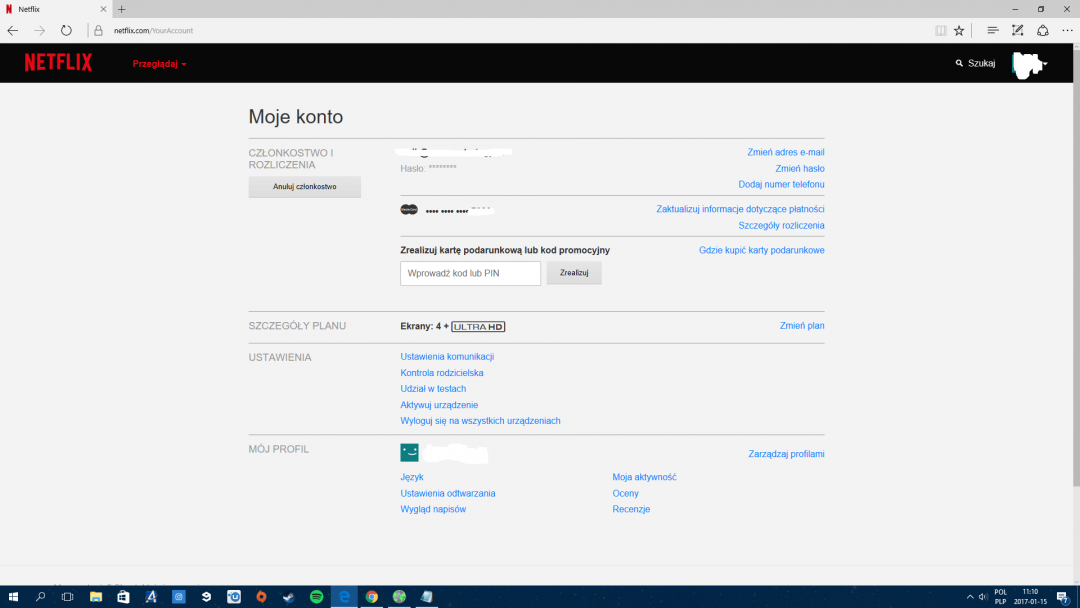
Task: Click the Netflix logo in header
Action: point(58,63)
